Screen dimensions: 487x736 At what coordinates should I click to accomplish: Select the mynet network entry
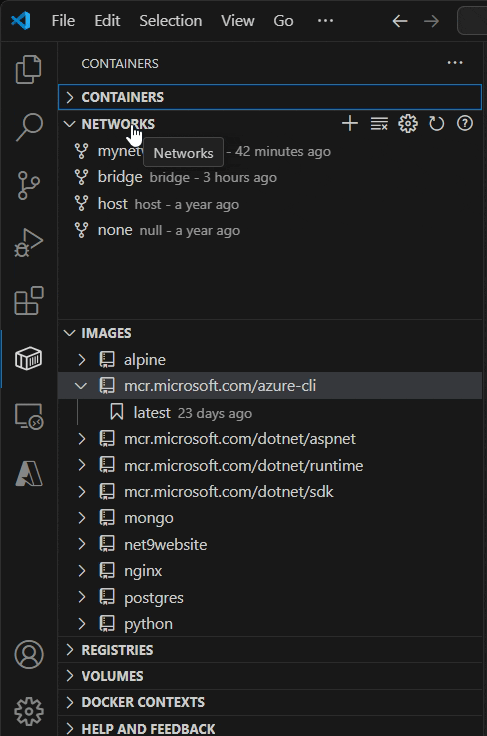click(270, 151)
